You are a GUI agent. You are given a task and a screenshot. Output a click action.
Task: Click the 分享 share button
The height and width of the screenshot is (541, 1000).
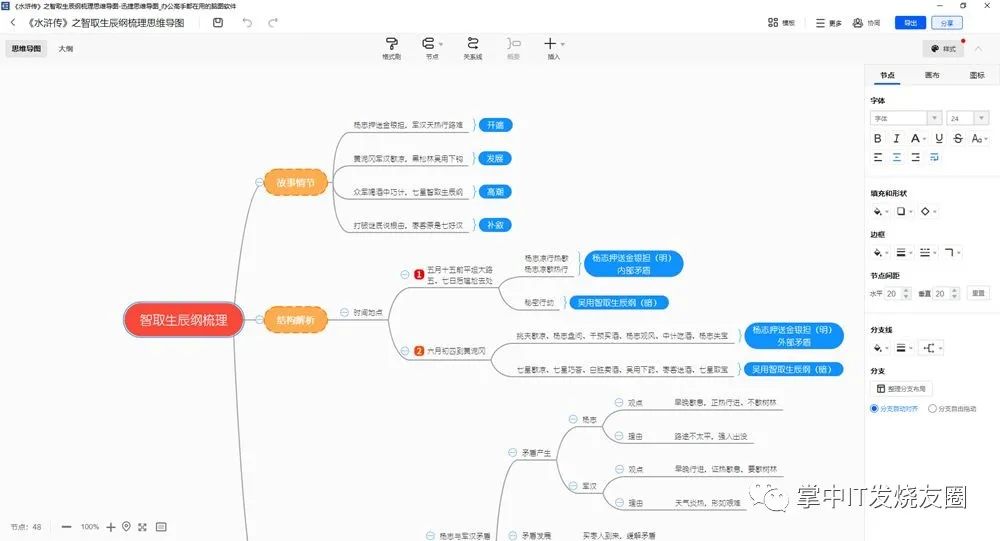[947, 23]
